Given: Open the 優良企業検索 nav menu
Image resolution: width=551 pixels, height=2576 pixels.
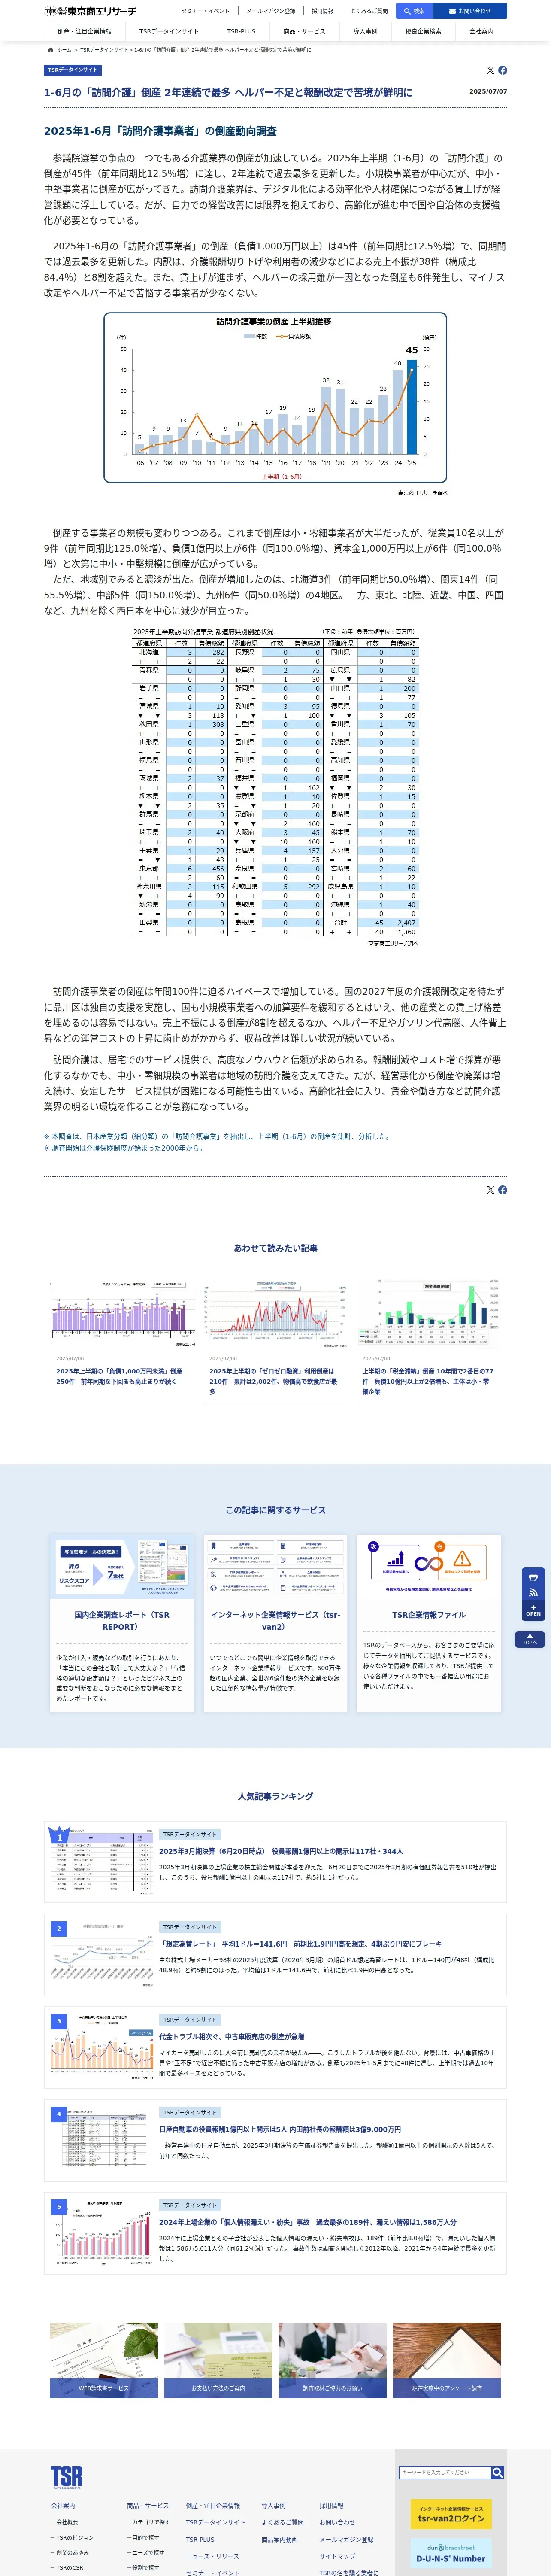Looking at the screenshot, I should (423, 31).
